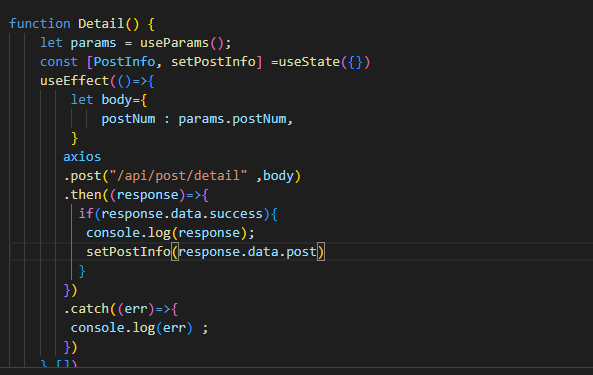Image resolution: width=593 pixels, height=375 pixels.
Task: Click 'setPostInfo' in the const declaration
Action: tap(213, 62)
